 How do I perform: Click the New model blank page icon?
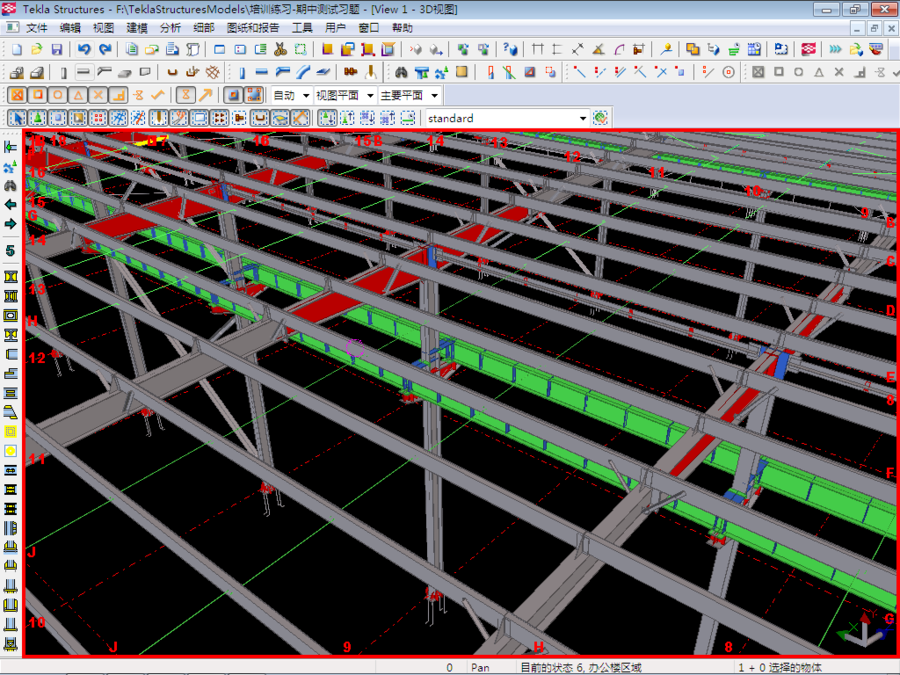17,49
